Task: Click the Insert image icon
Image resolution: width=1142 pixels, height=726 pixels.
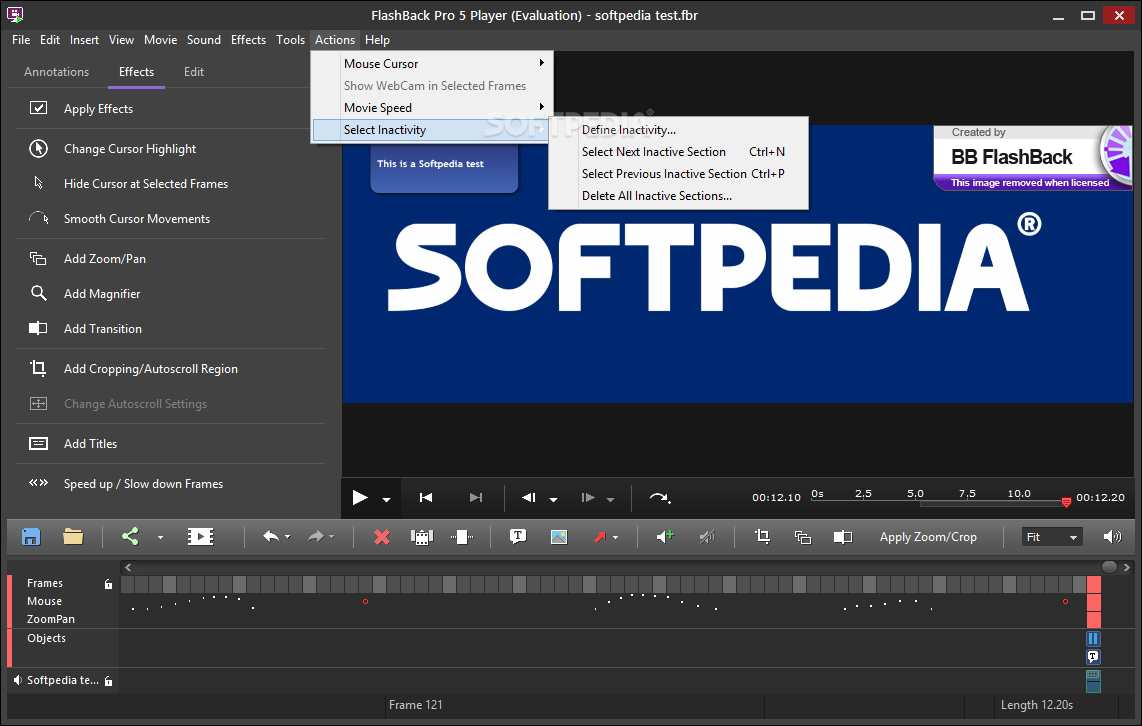Action: point(558,537)
